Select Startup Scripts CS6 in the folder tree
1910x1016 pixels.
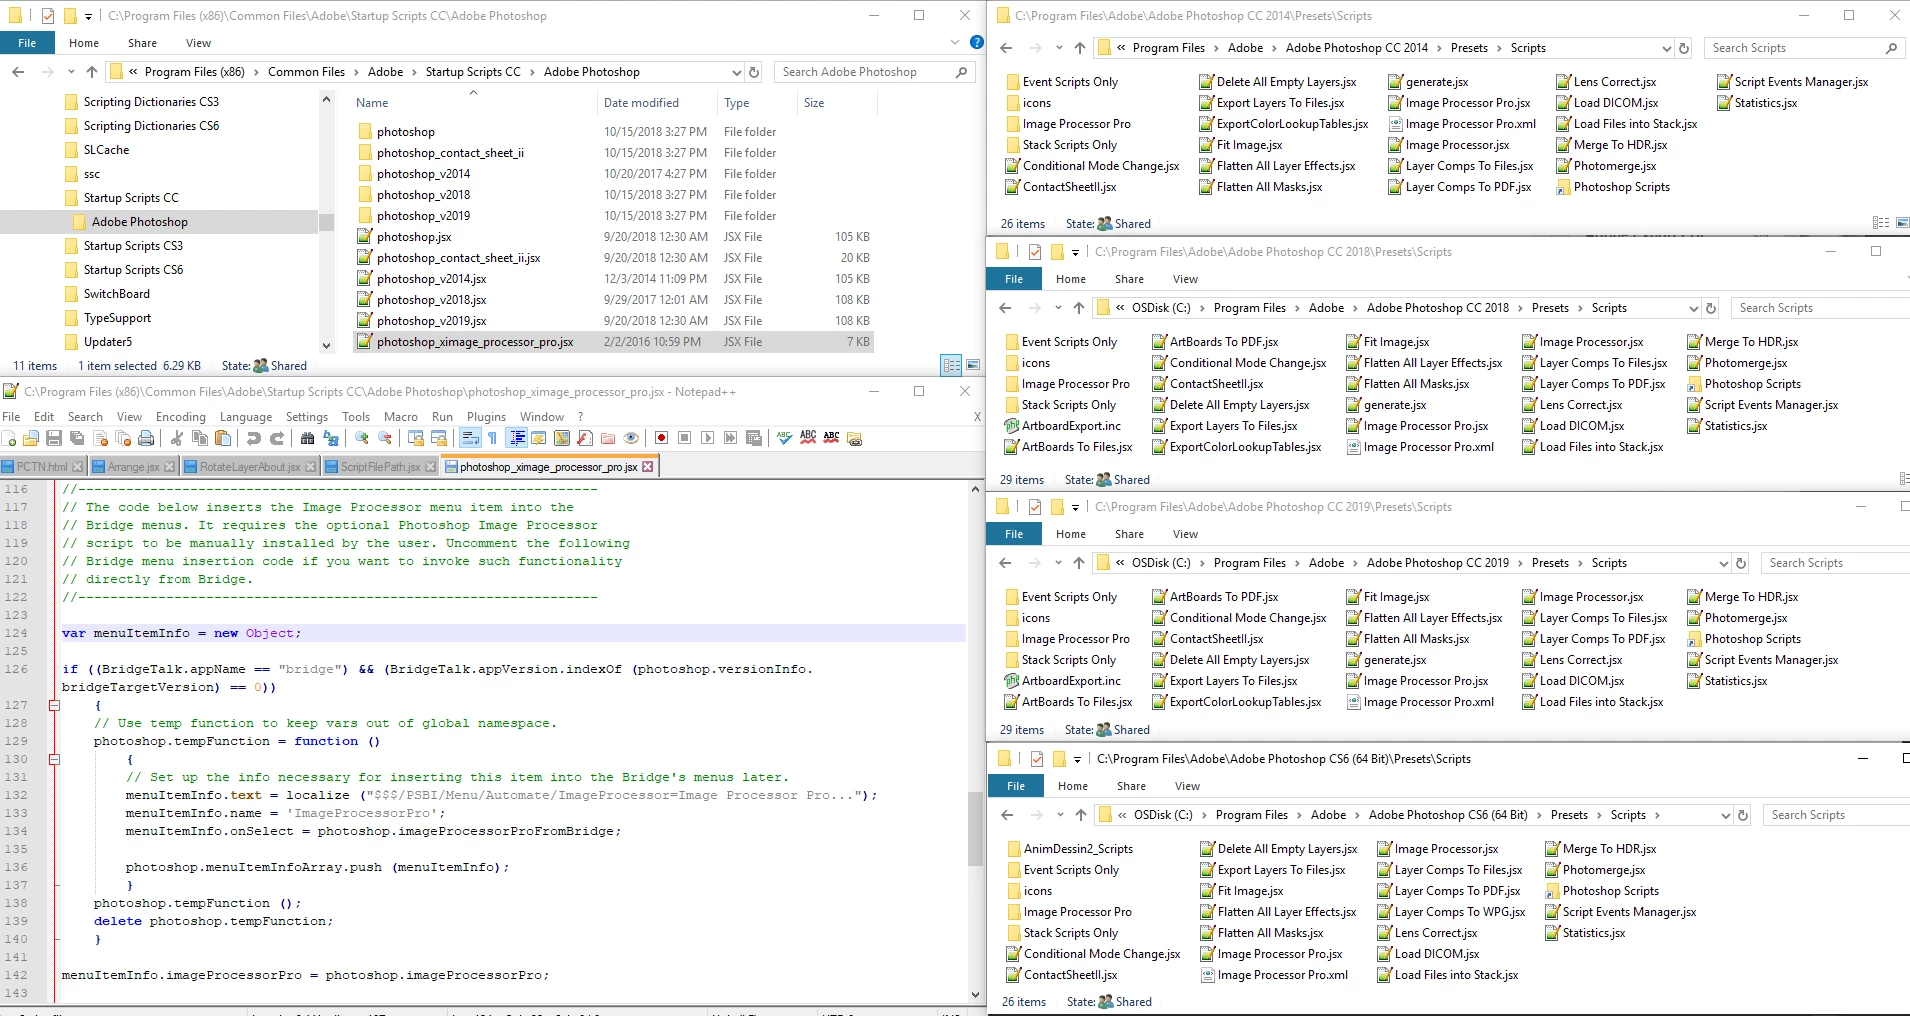point(133,270)
